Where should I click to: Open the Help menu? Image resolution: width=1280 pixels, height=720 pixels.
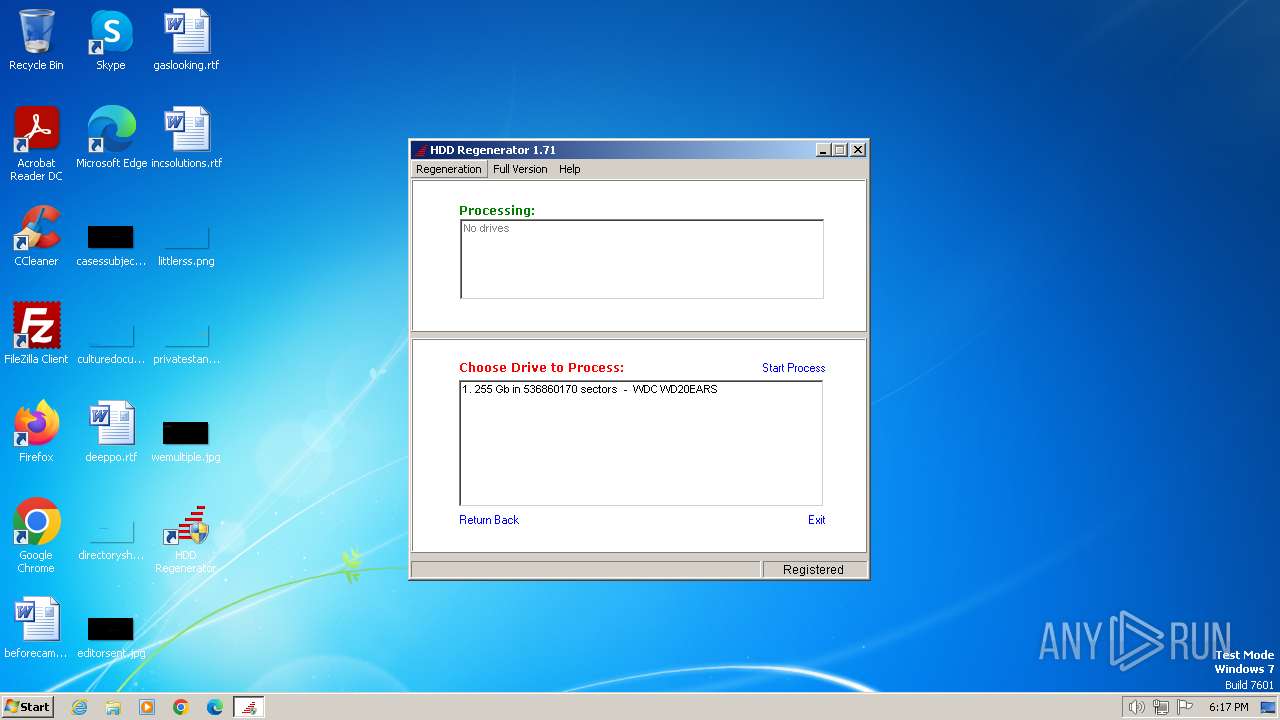[569, 169]
